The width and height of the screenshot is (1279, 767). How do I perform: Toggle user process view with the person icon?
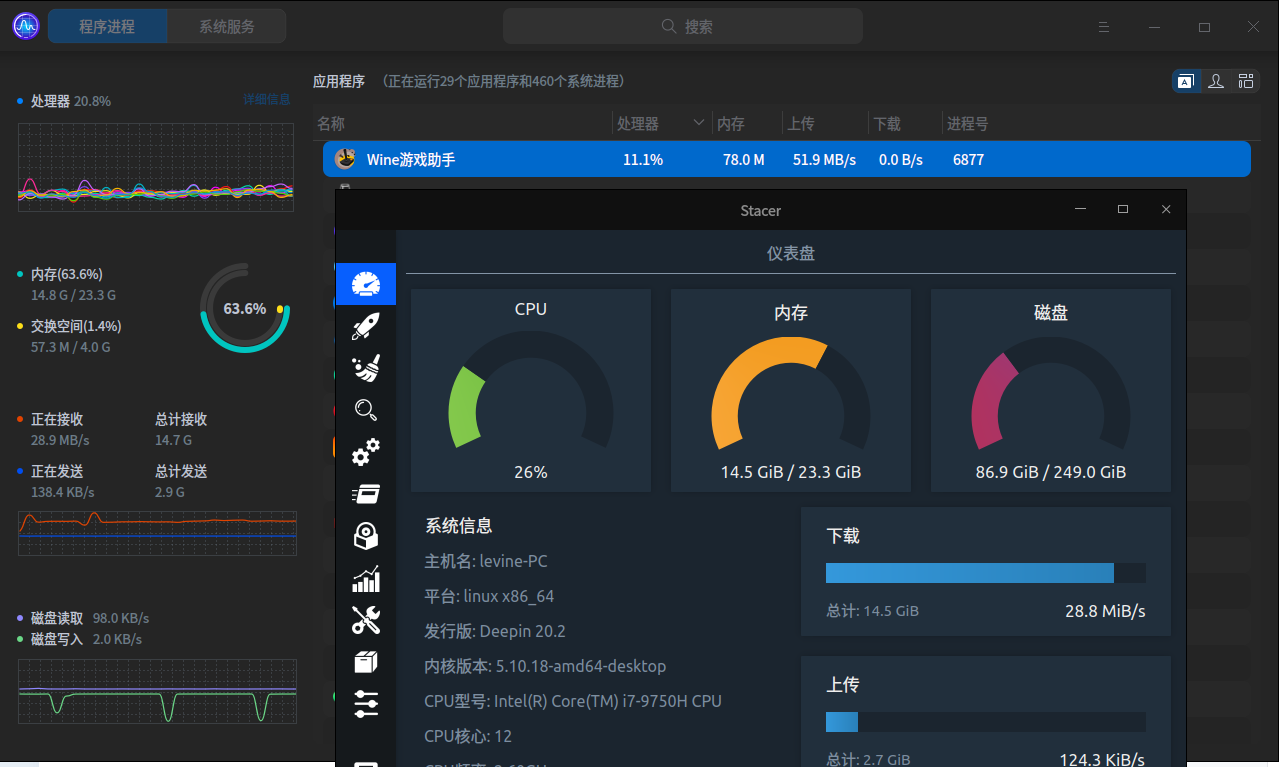[1216, 81]
